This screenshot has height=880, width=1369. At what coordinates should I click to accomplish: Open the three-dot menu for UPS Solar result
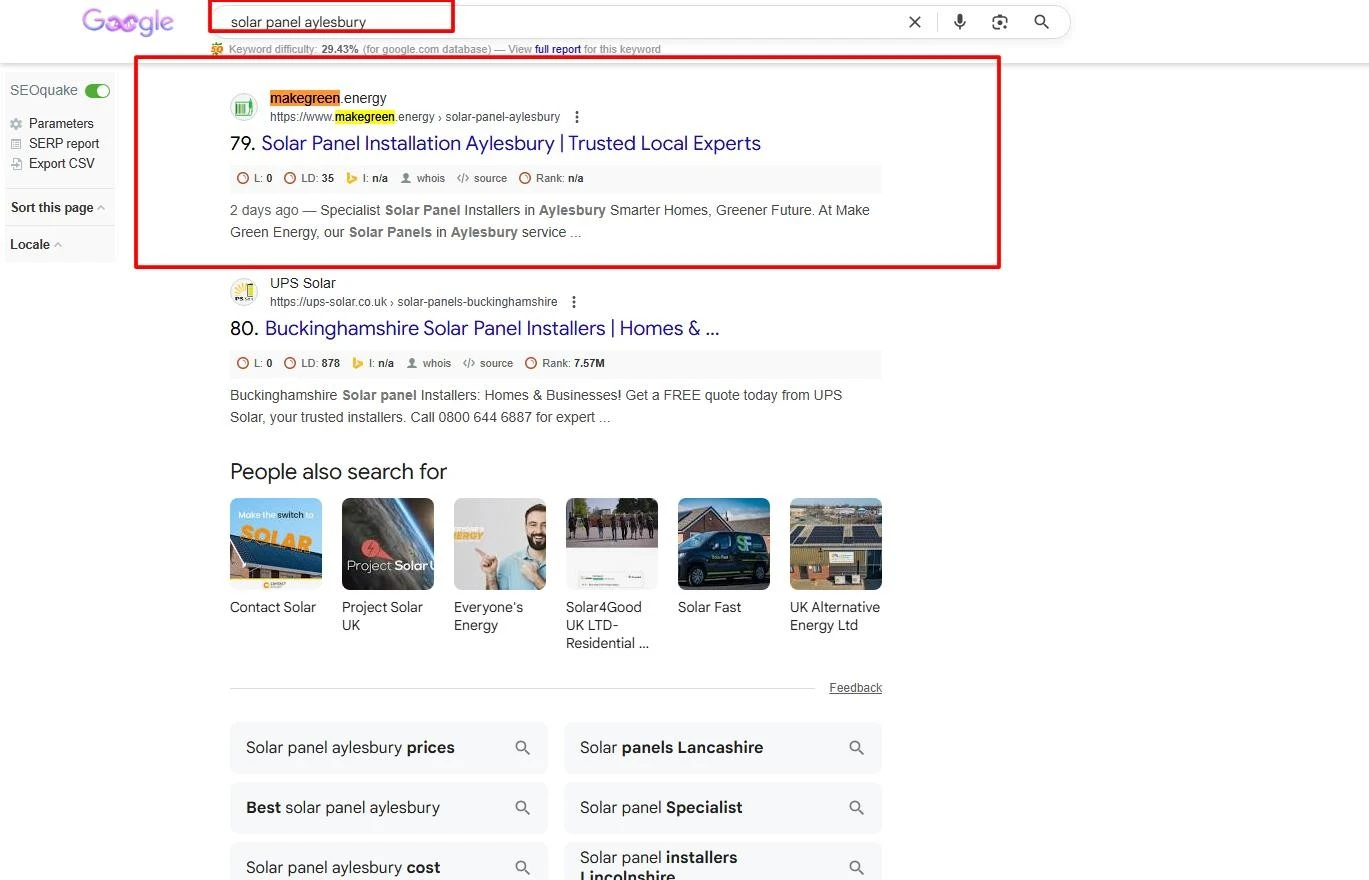click(573, 302)
